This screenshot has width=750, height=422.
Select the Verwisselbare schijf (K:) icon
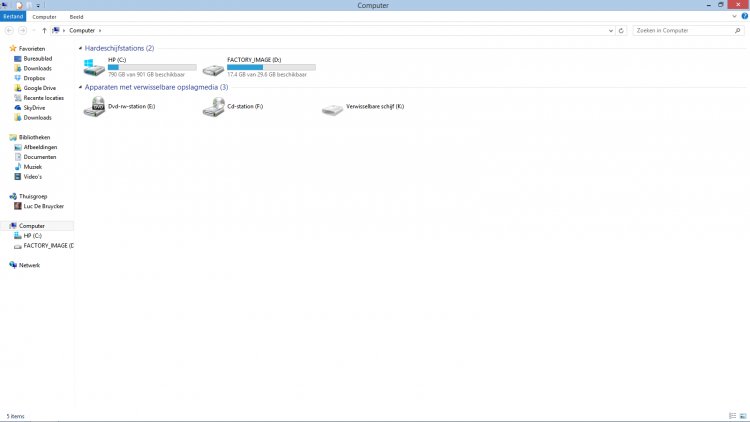(332, 109)
